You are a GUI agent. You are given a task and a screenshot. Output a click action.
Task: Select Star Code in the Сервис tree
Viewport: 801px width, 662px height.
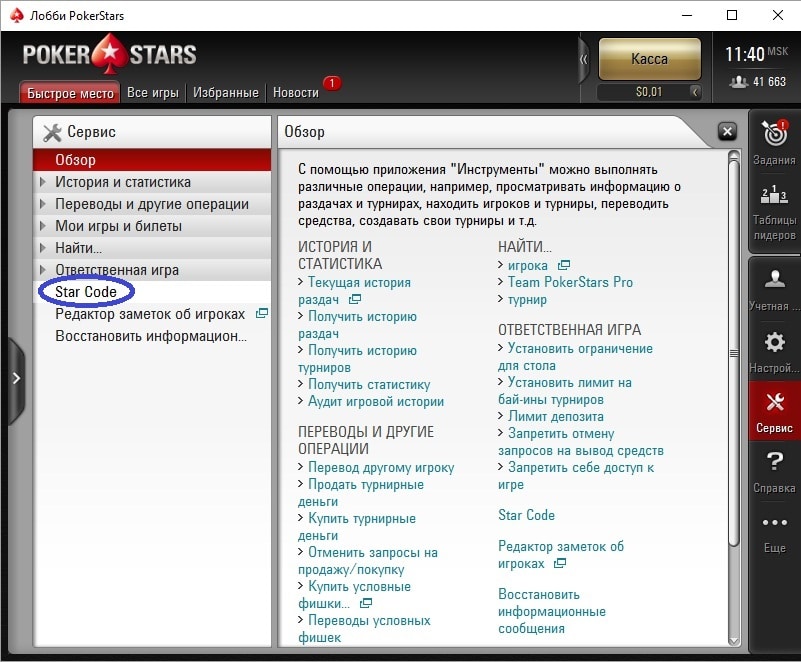152,292
